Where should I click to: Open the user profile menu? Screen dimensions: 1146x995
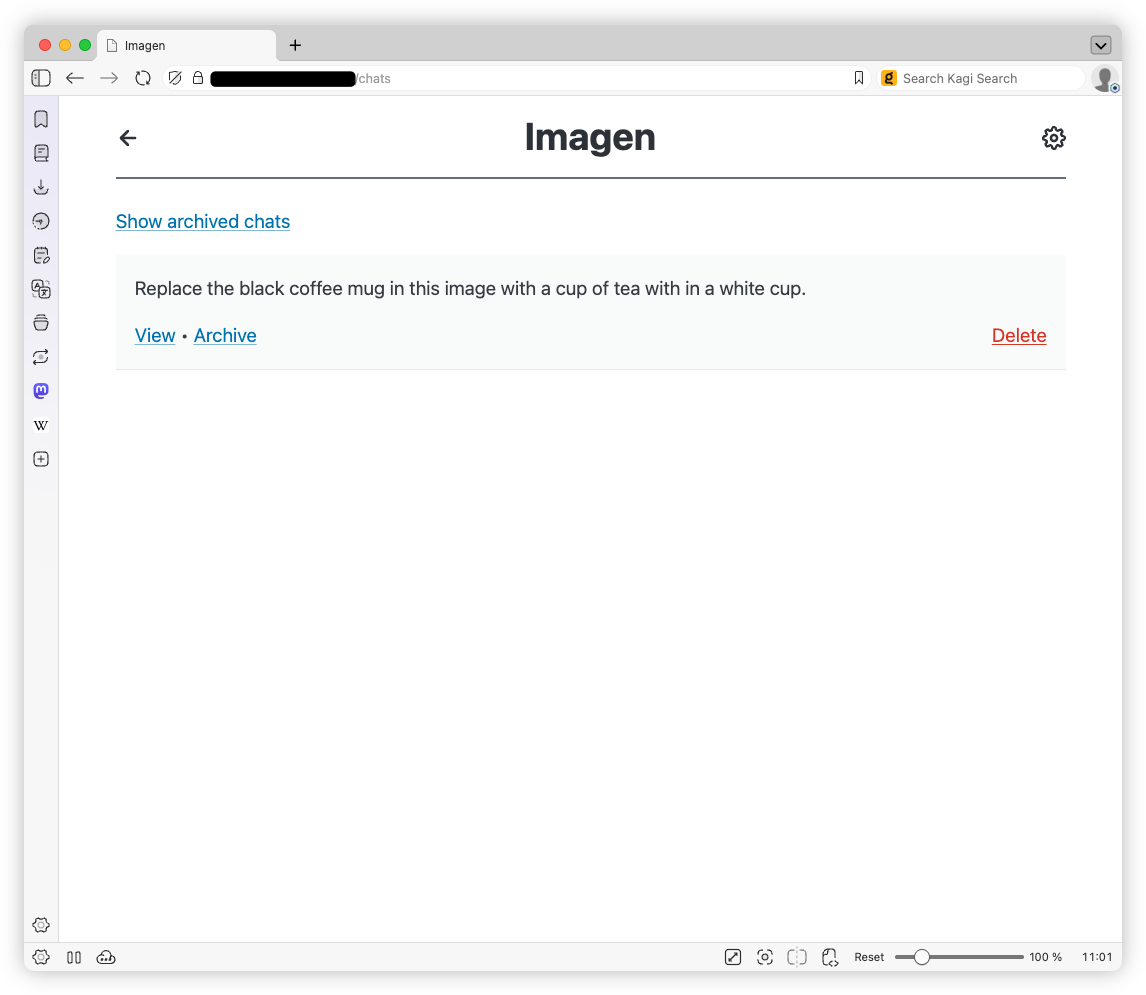(x=1104, y=78)
